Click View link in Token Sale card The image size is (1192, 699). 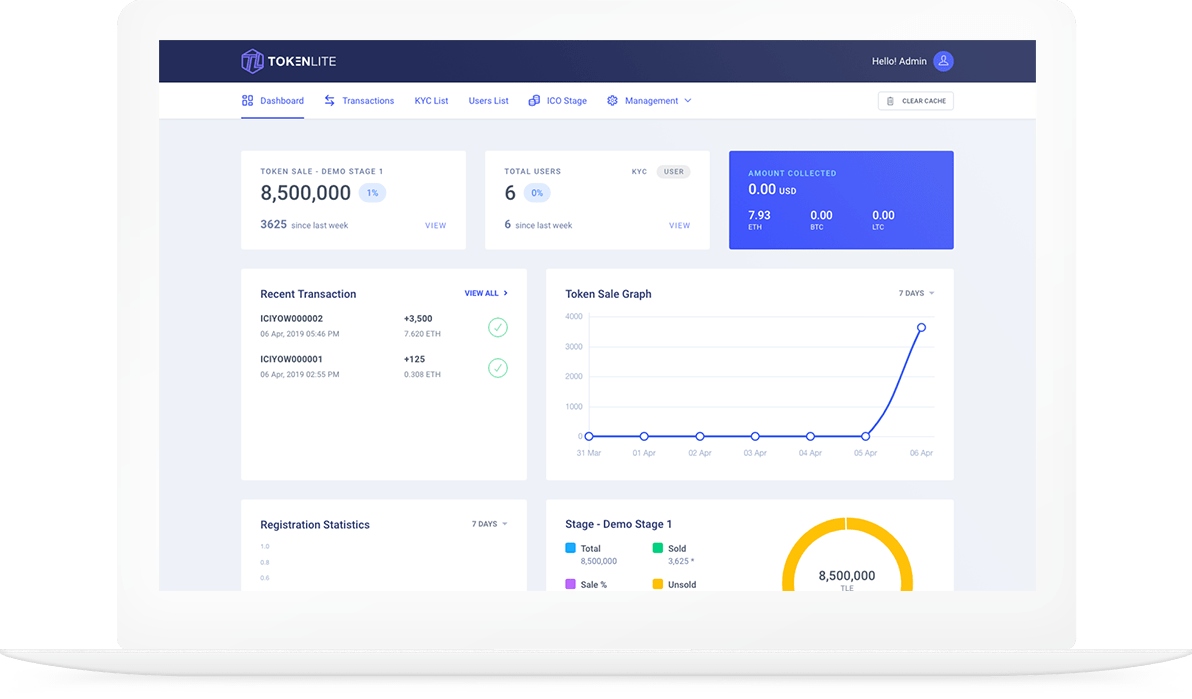pyautogui.click(x=435, y=226)
